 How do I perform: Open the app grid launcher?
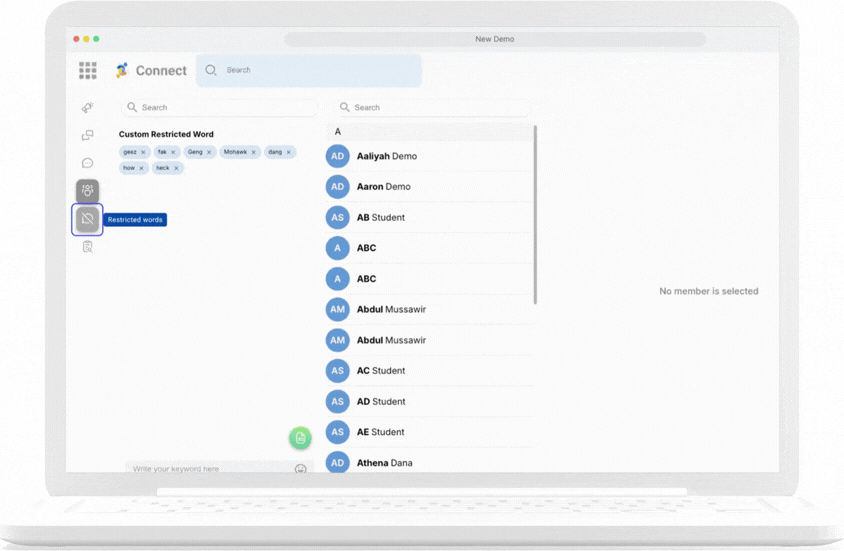point(88,70)
